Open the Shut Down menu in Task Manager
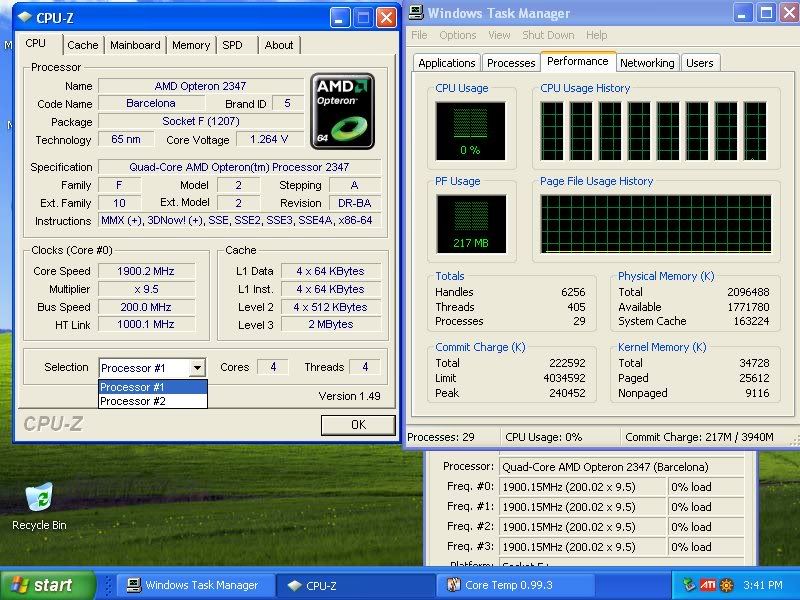The height and width of the screenshot is (600, 800). [x=548, y=35]
